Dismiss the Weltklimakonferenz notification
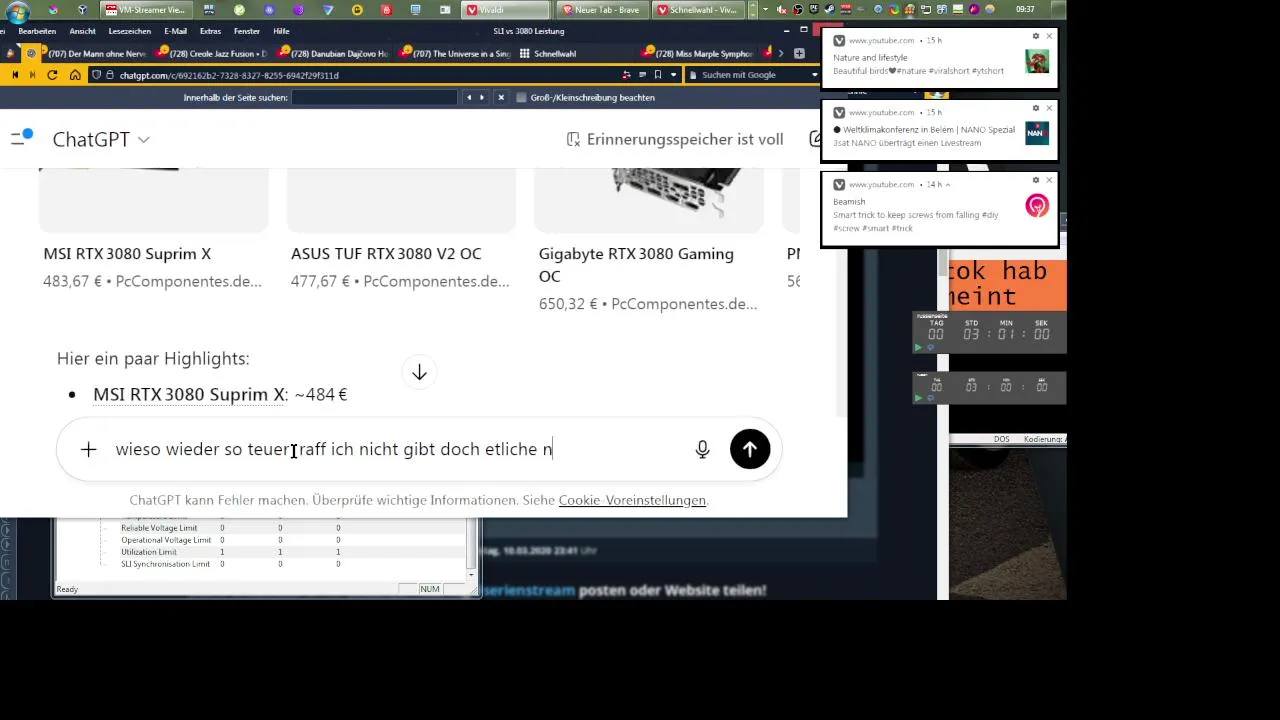Image resolution: width=1280 pixels, height=720 pixels. [x=1049, y=108]
